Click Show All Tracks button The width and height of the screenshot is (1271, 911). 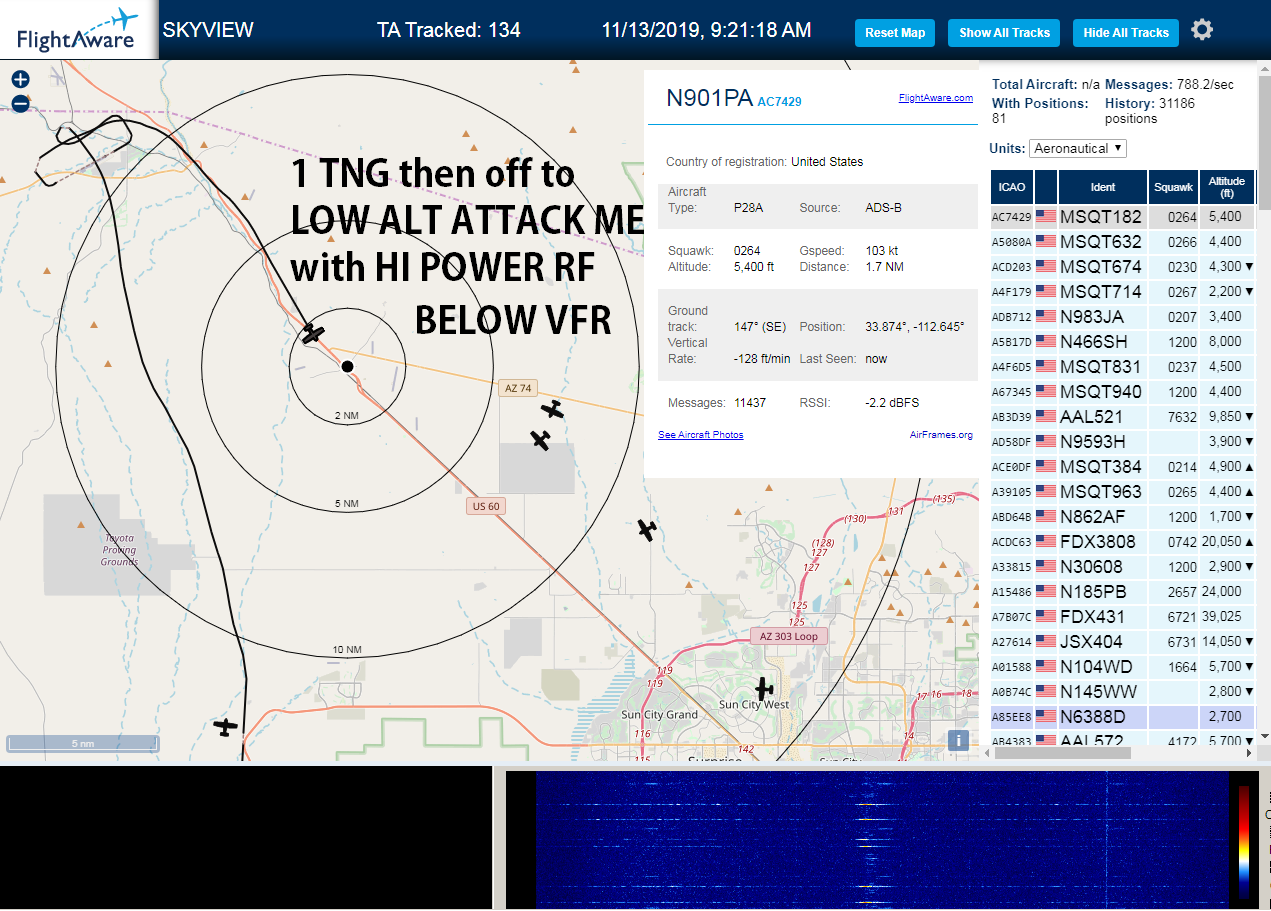click(x=1004, y=32)
